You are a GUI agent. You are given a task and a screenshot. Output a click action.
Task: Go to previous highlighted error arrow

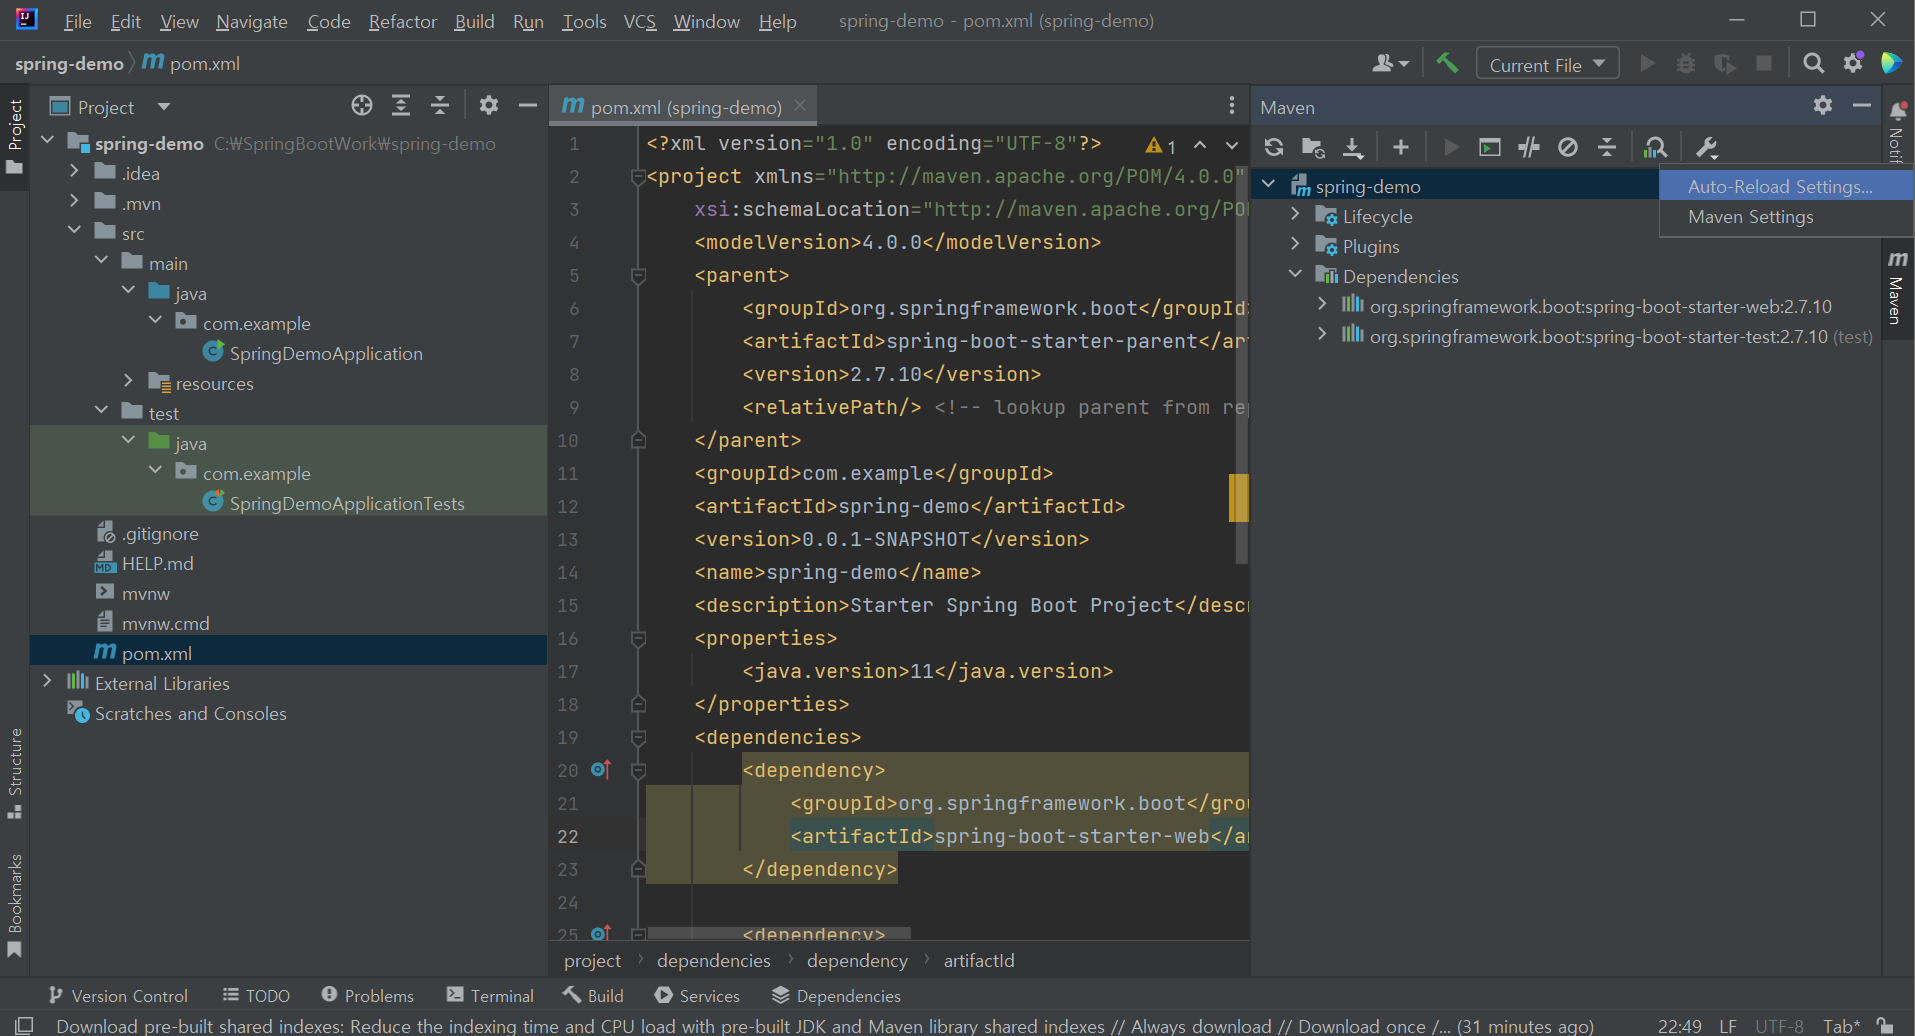(x=1200, y=146)
